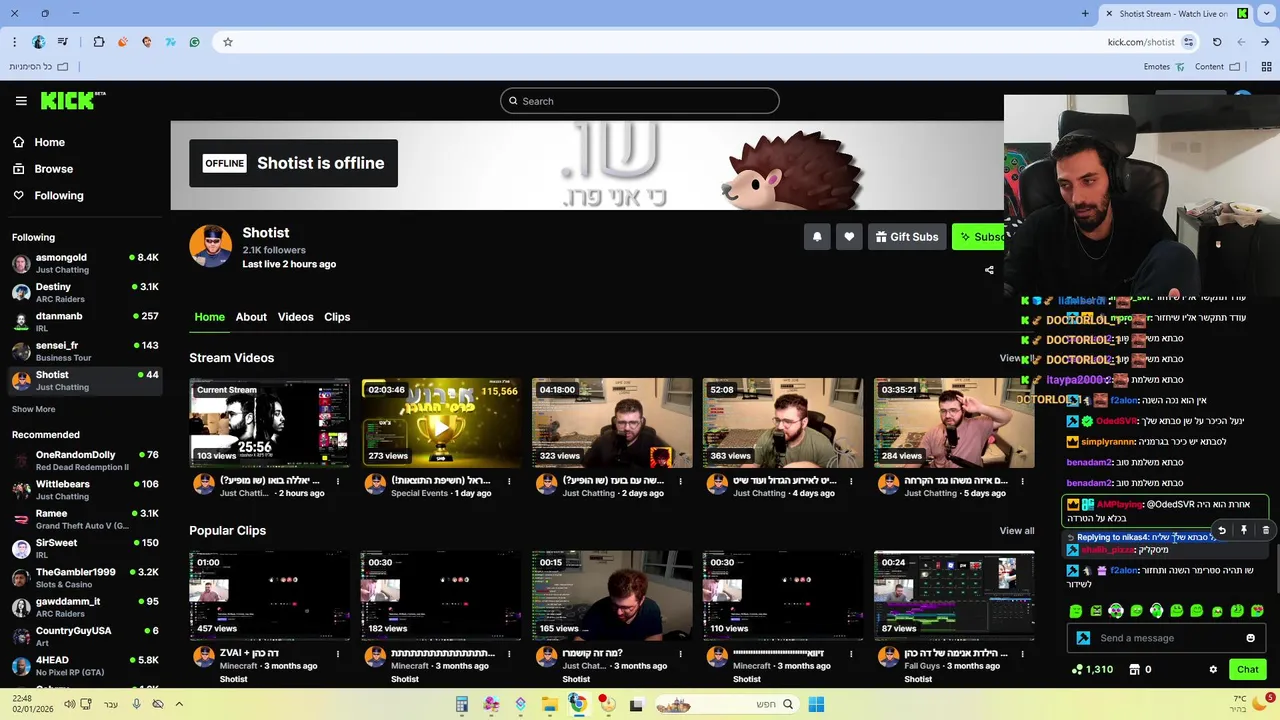Viewport: 1280px width, 720px height.
Task: Open chat settings gear icon
Action: click(1213, 670)
